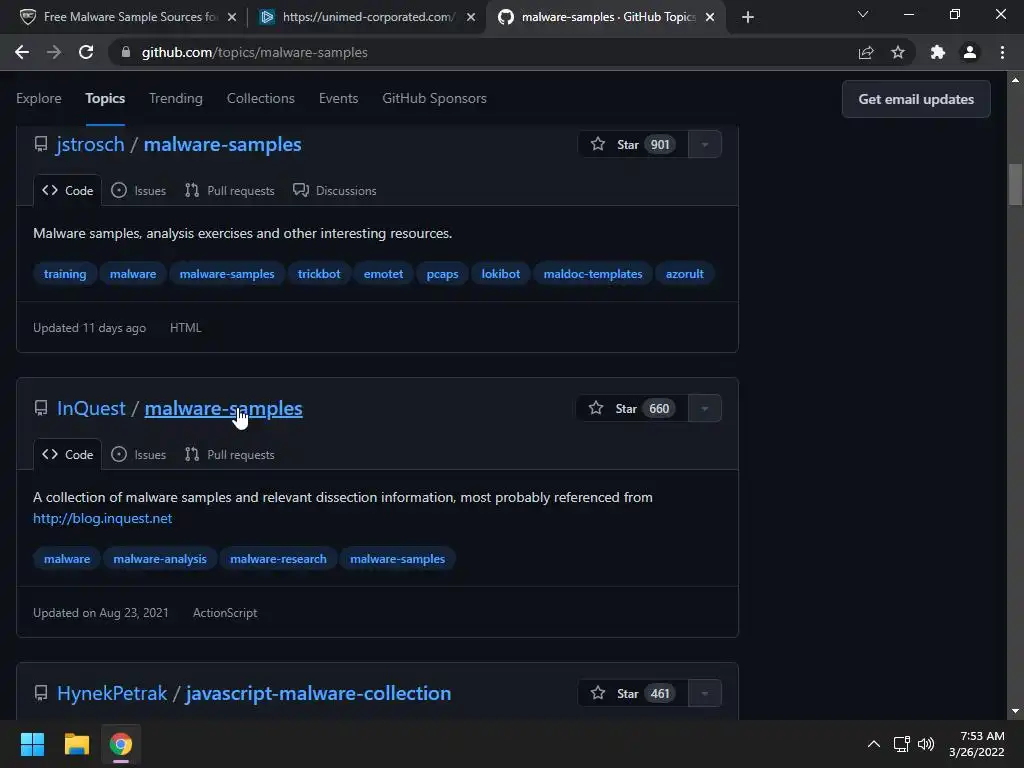Select the maldoc-templates topic tag
This screenshot has width=1024, height=768.
[593, 274]
